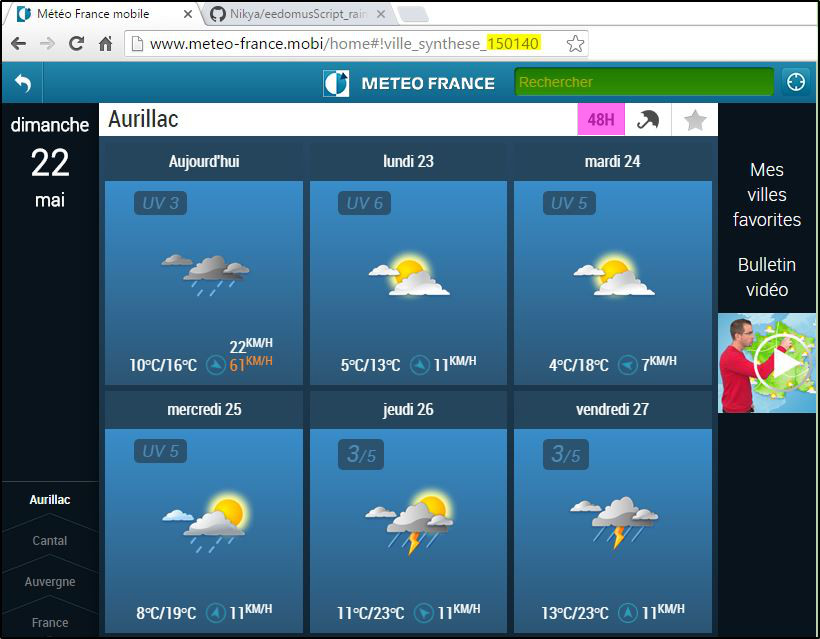Close the Nikya/eedomusScript_rain tab
820x639 pixels.
point(381,15)
